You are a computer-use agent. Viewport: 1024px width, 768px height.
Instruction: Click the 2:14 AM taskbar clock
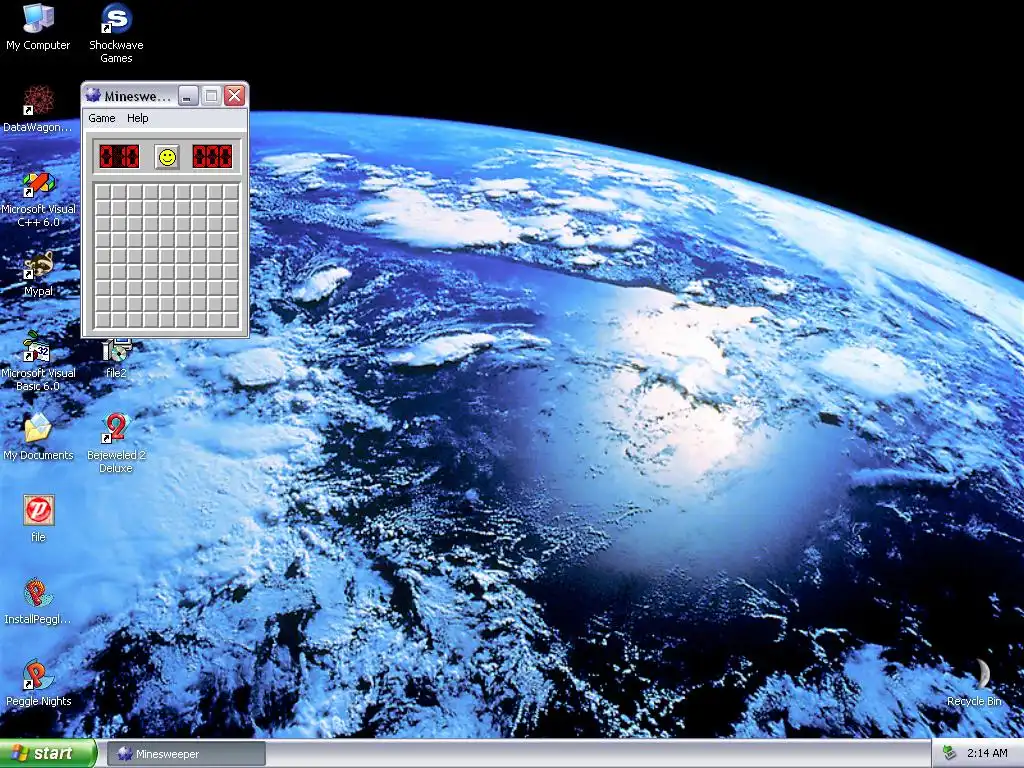tap(987, 754)
